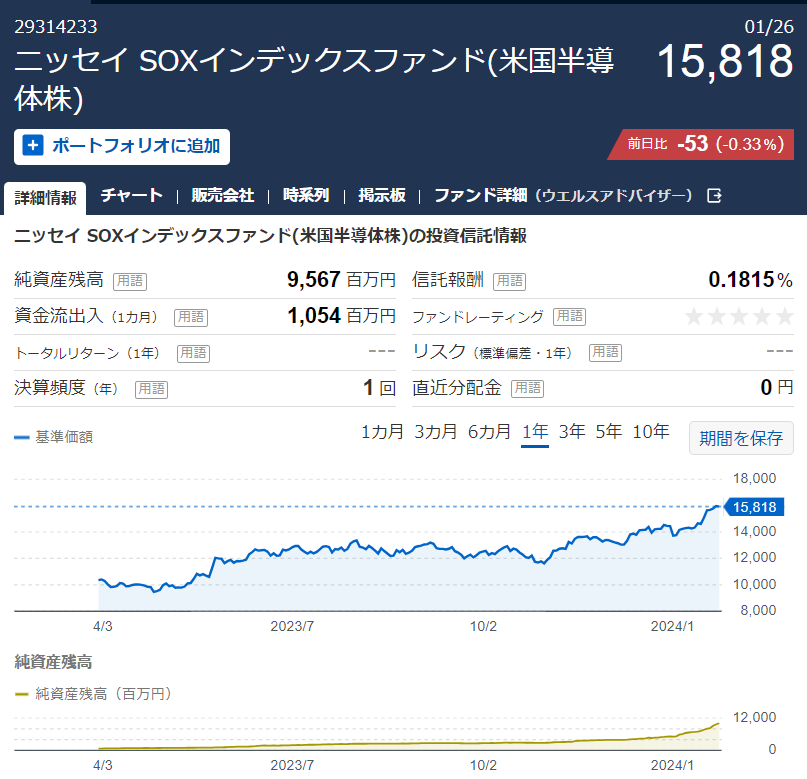Click the 期間を保存 button

pos(741,438)
